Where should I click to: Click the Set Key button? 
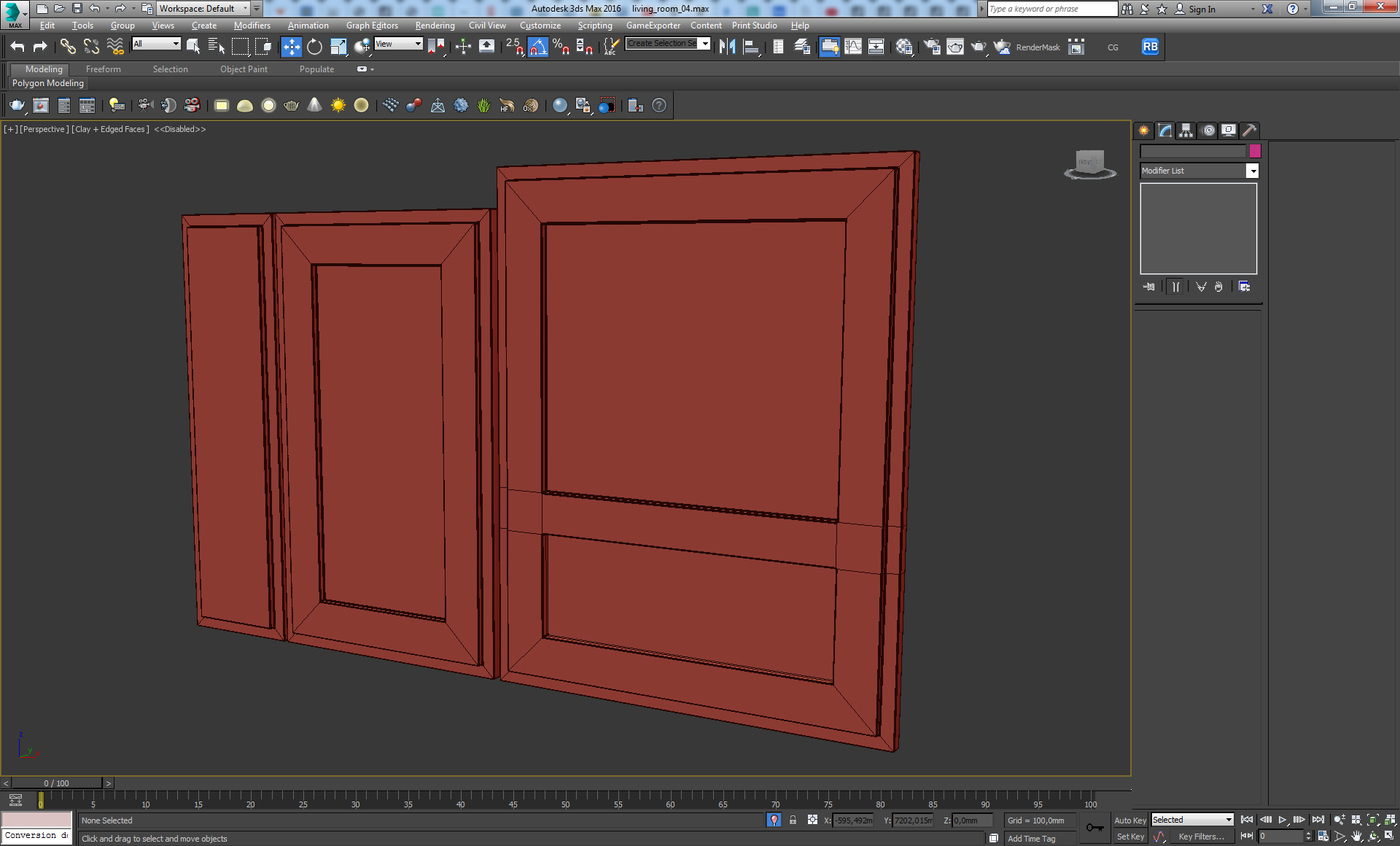(1130, 837)
